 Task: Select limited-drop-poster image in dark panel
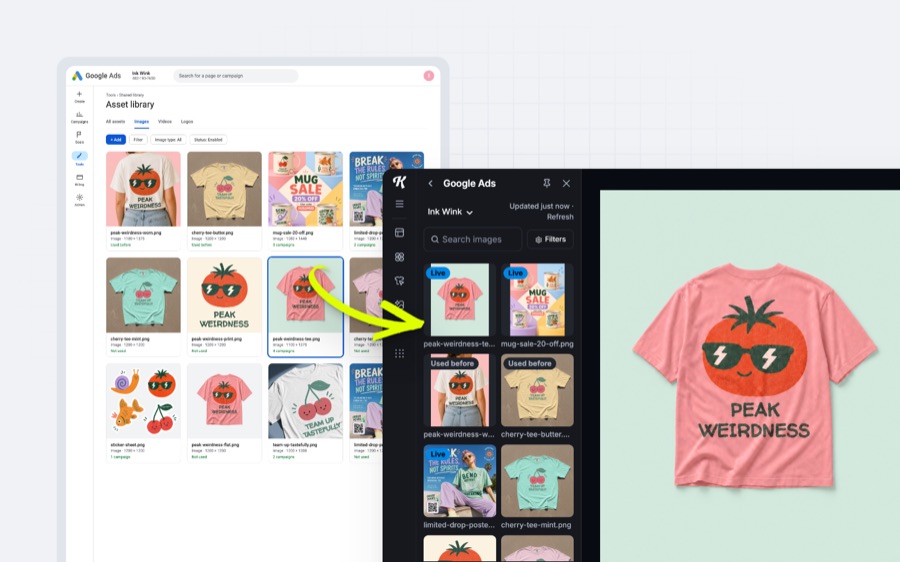click(460, 480)
